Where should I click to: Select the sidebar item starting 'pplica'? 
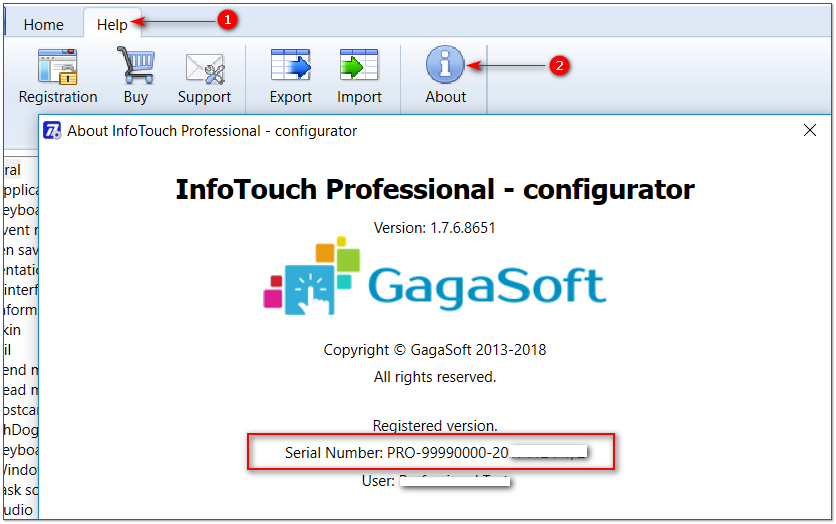[20, 190]
